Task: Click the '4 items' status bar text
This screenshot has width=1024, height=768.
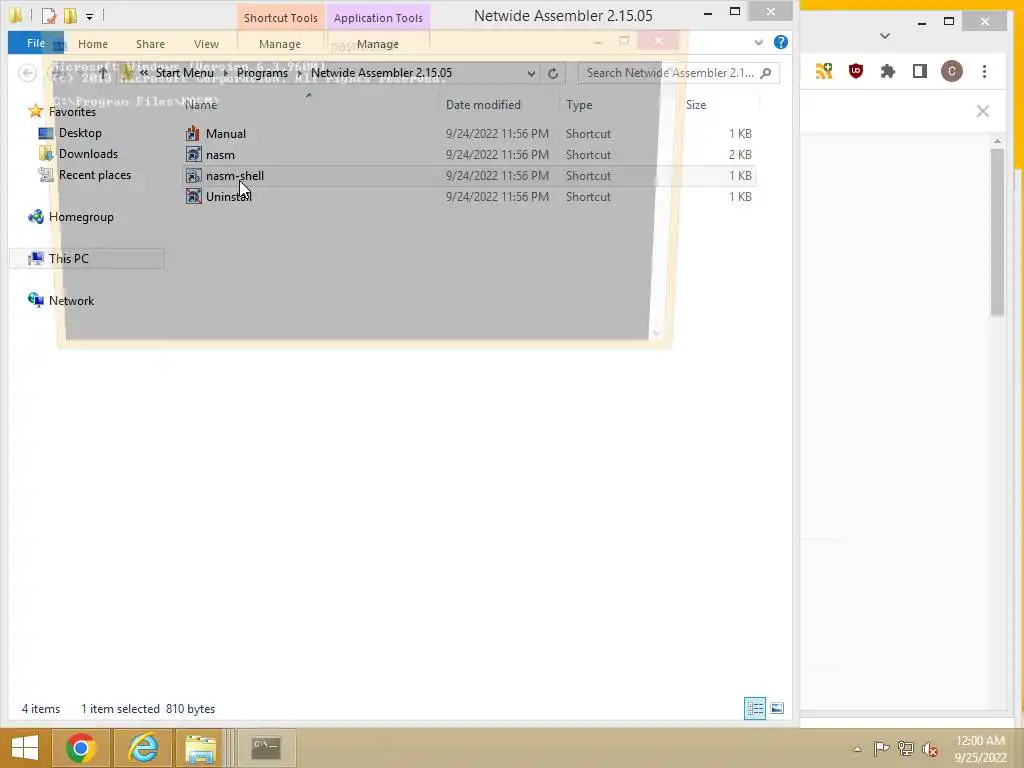Action: (x=41, y=709)
